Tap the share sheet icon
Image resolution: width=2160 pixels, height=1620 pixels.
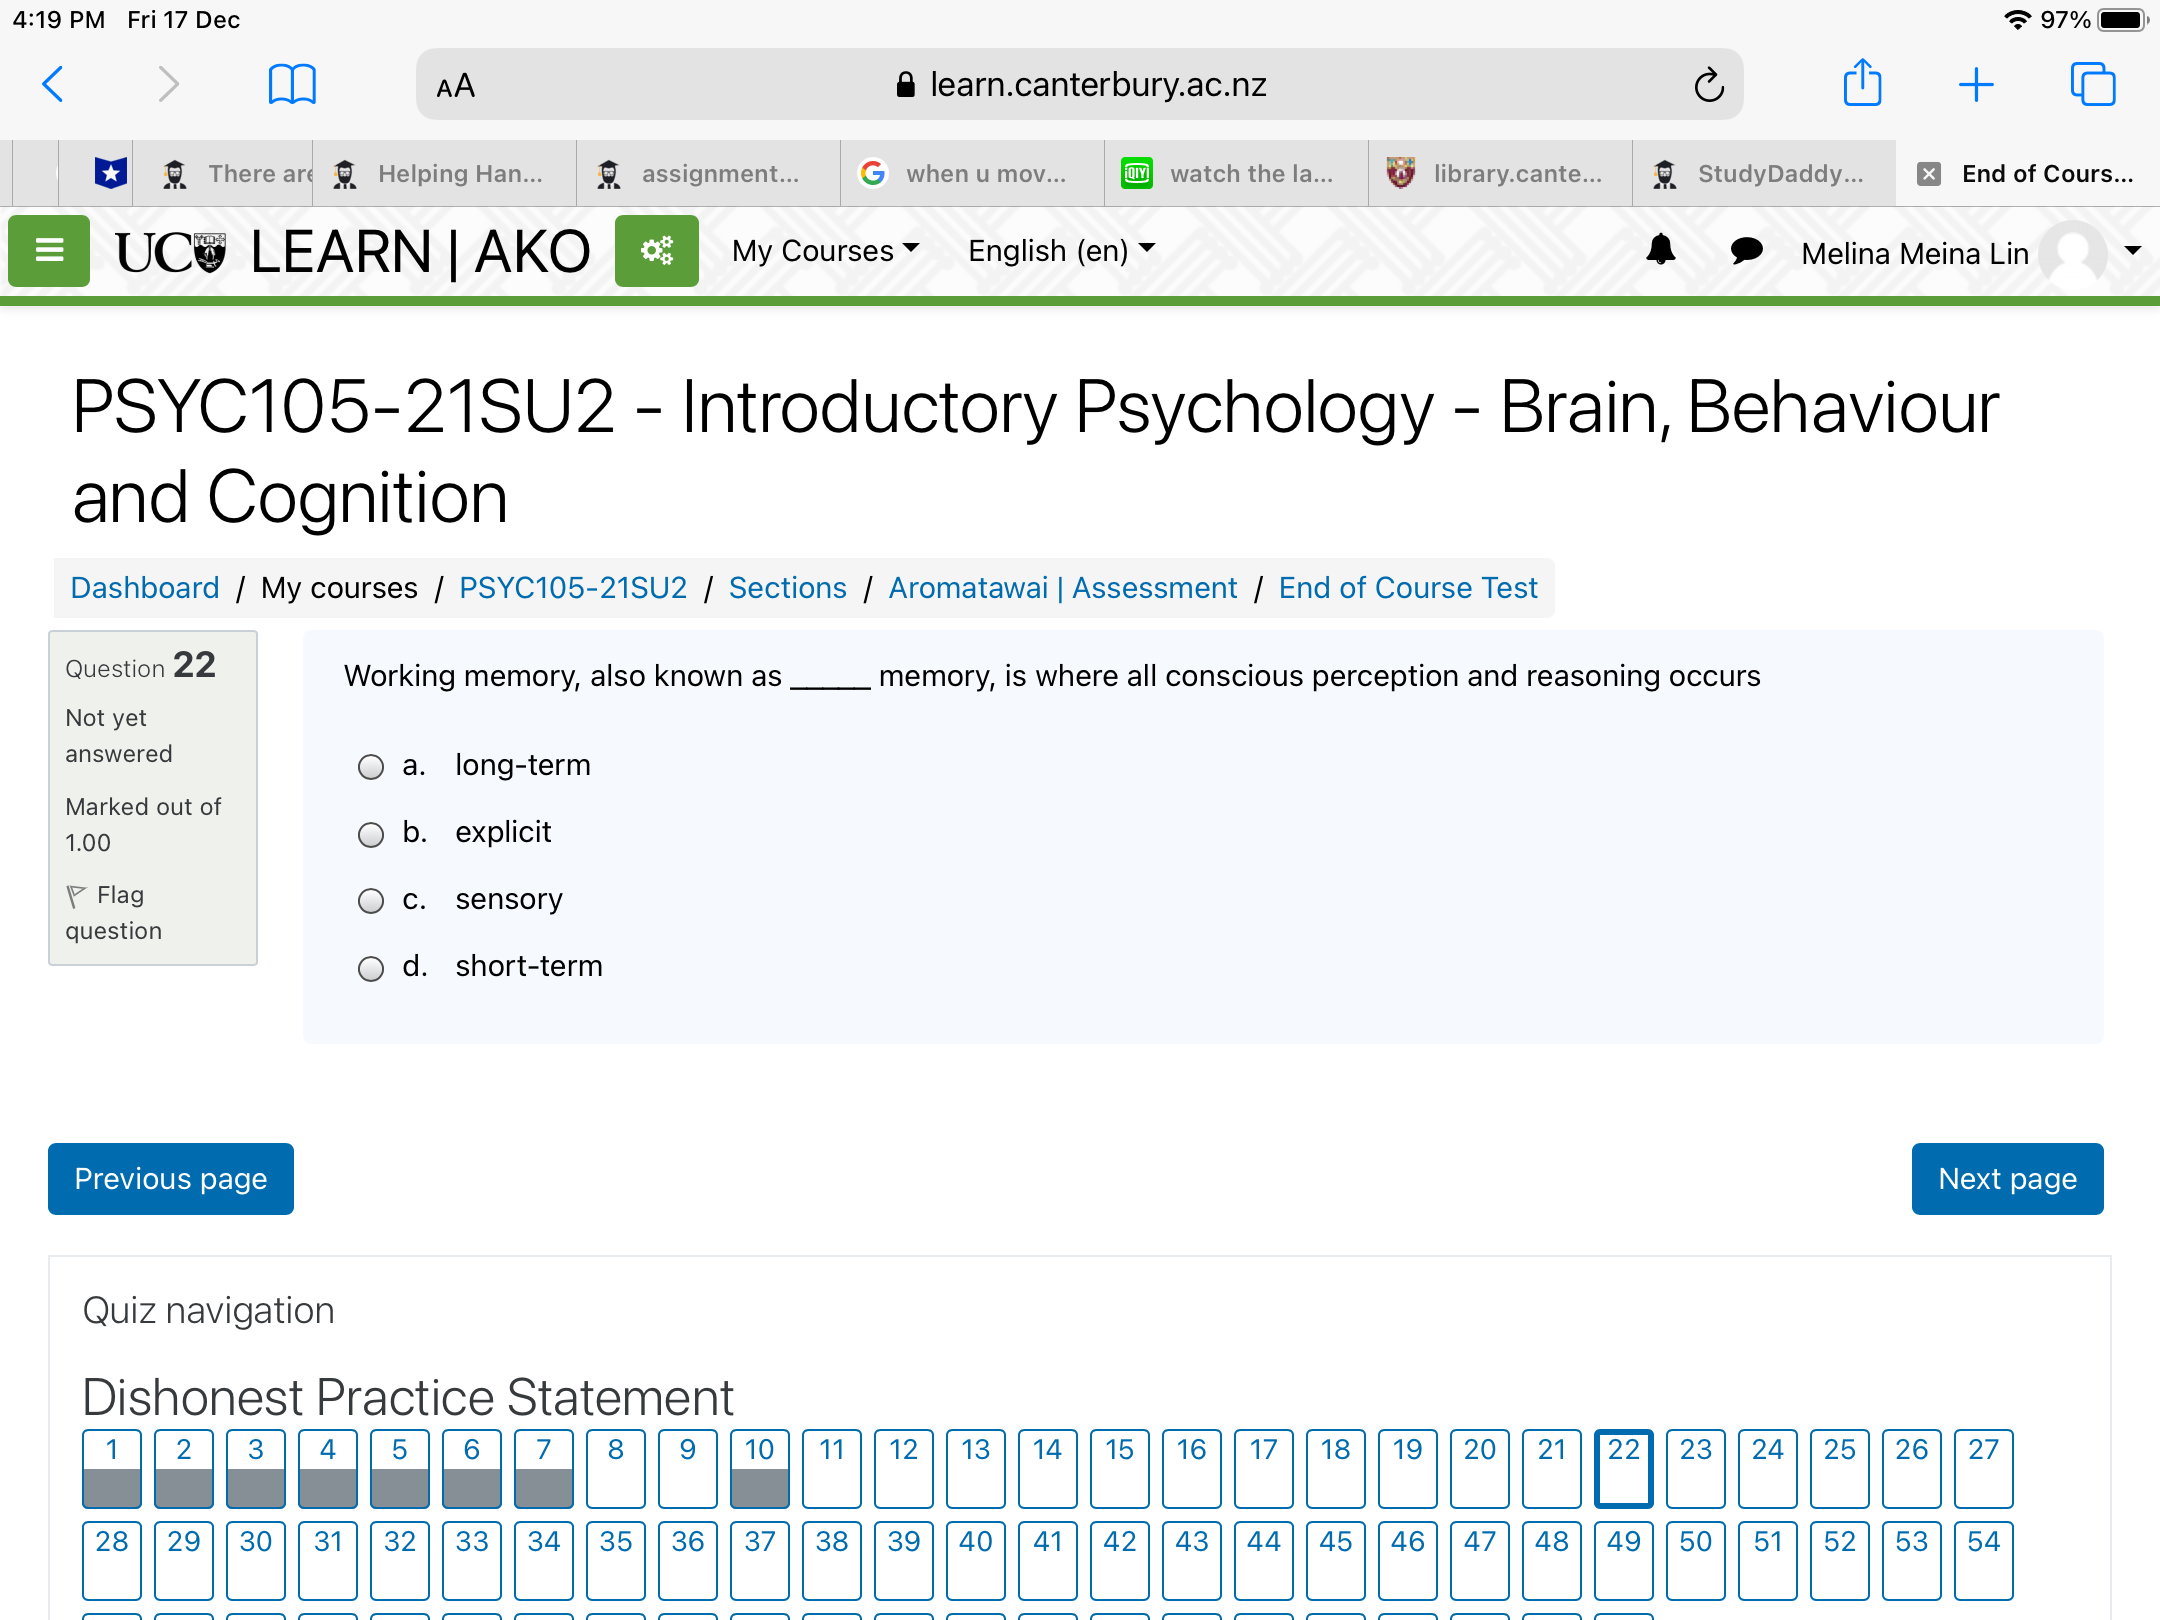coord(1862,83)
